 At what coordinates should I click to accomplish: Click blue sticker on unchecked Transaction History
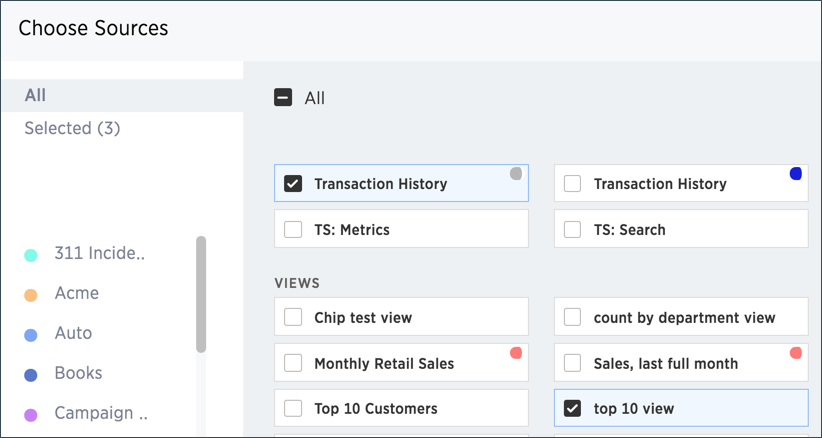(796, 173)
